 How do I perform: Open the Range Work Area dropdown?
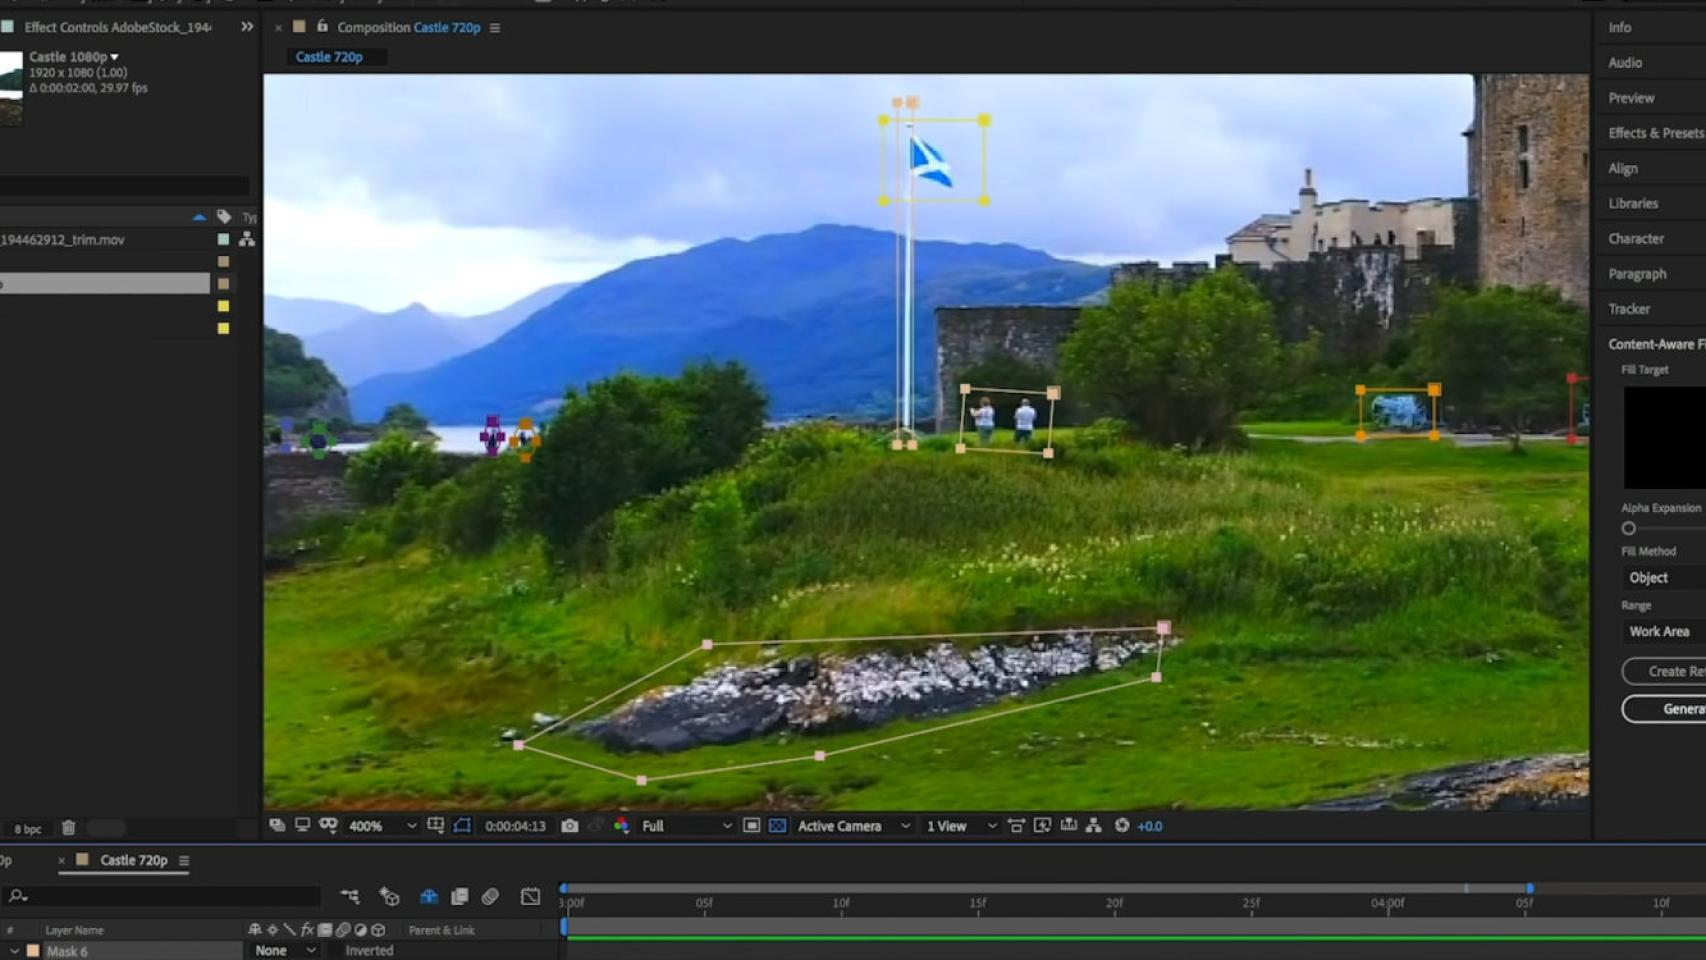click(1663, 632)
